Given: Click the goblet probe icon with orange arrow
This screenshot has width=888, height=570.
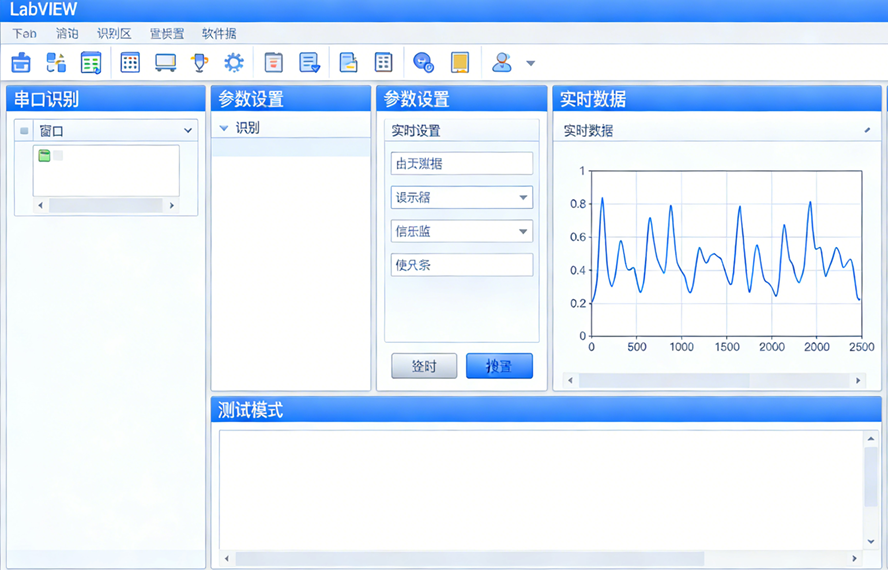Looking at the screenshot, I should (199, 62).
